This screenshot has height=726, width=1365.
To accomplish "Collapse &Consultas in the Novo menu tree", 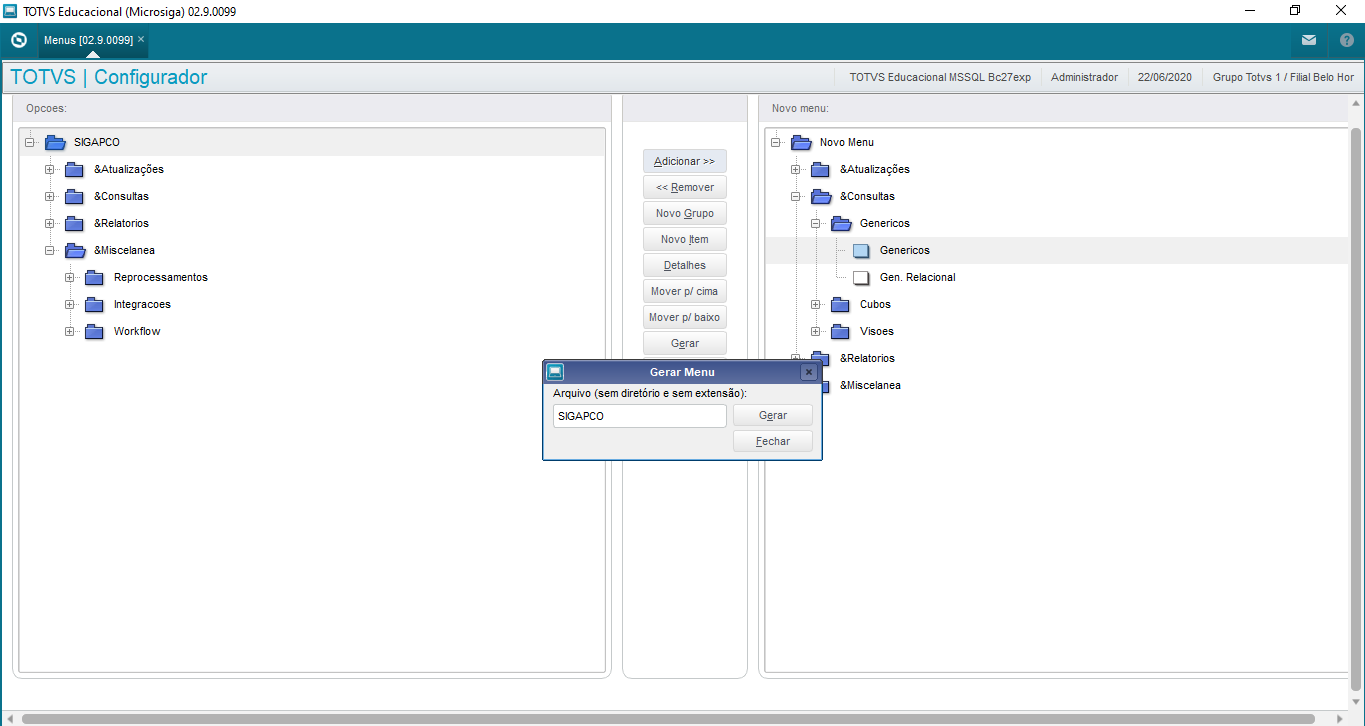I will (796, 196).
